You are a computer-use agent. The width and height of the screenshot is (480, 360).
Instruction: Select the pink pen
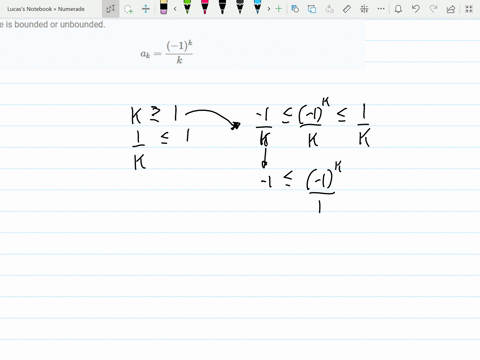[x=205, y=7]
